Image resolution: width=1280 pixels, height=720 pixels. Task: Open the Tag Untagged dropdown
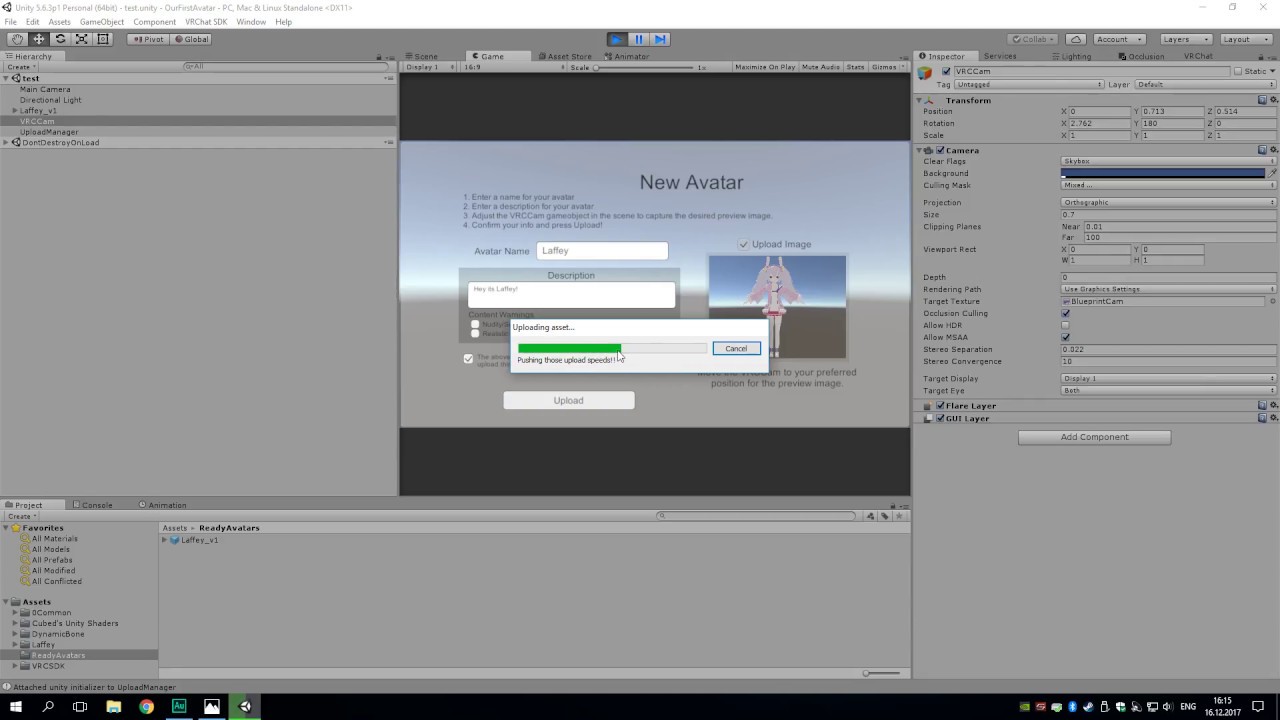coord(1030,85)
